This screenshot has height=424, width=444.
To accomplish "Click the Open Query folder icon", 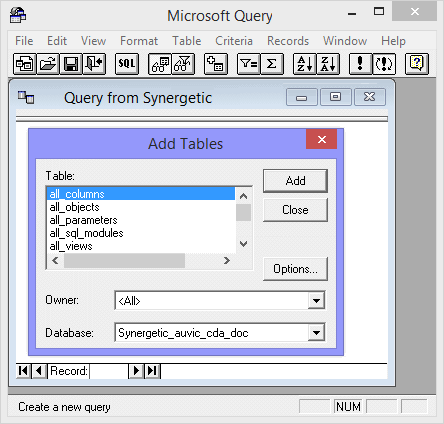I will click(48, 64).
